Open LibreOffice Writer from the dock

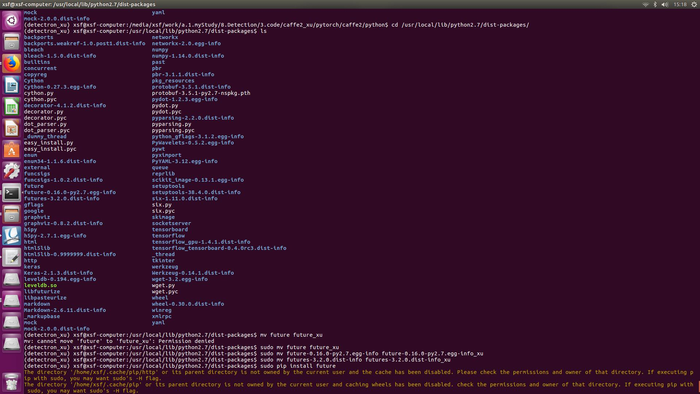(11, 85)
